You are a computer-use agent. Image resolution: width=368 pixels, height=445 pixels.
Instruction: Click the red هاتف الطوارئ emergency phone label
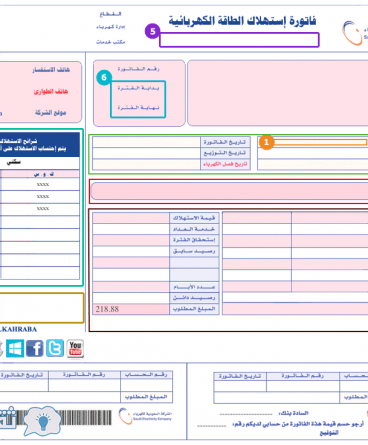click(x=51, y=91)
